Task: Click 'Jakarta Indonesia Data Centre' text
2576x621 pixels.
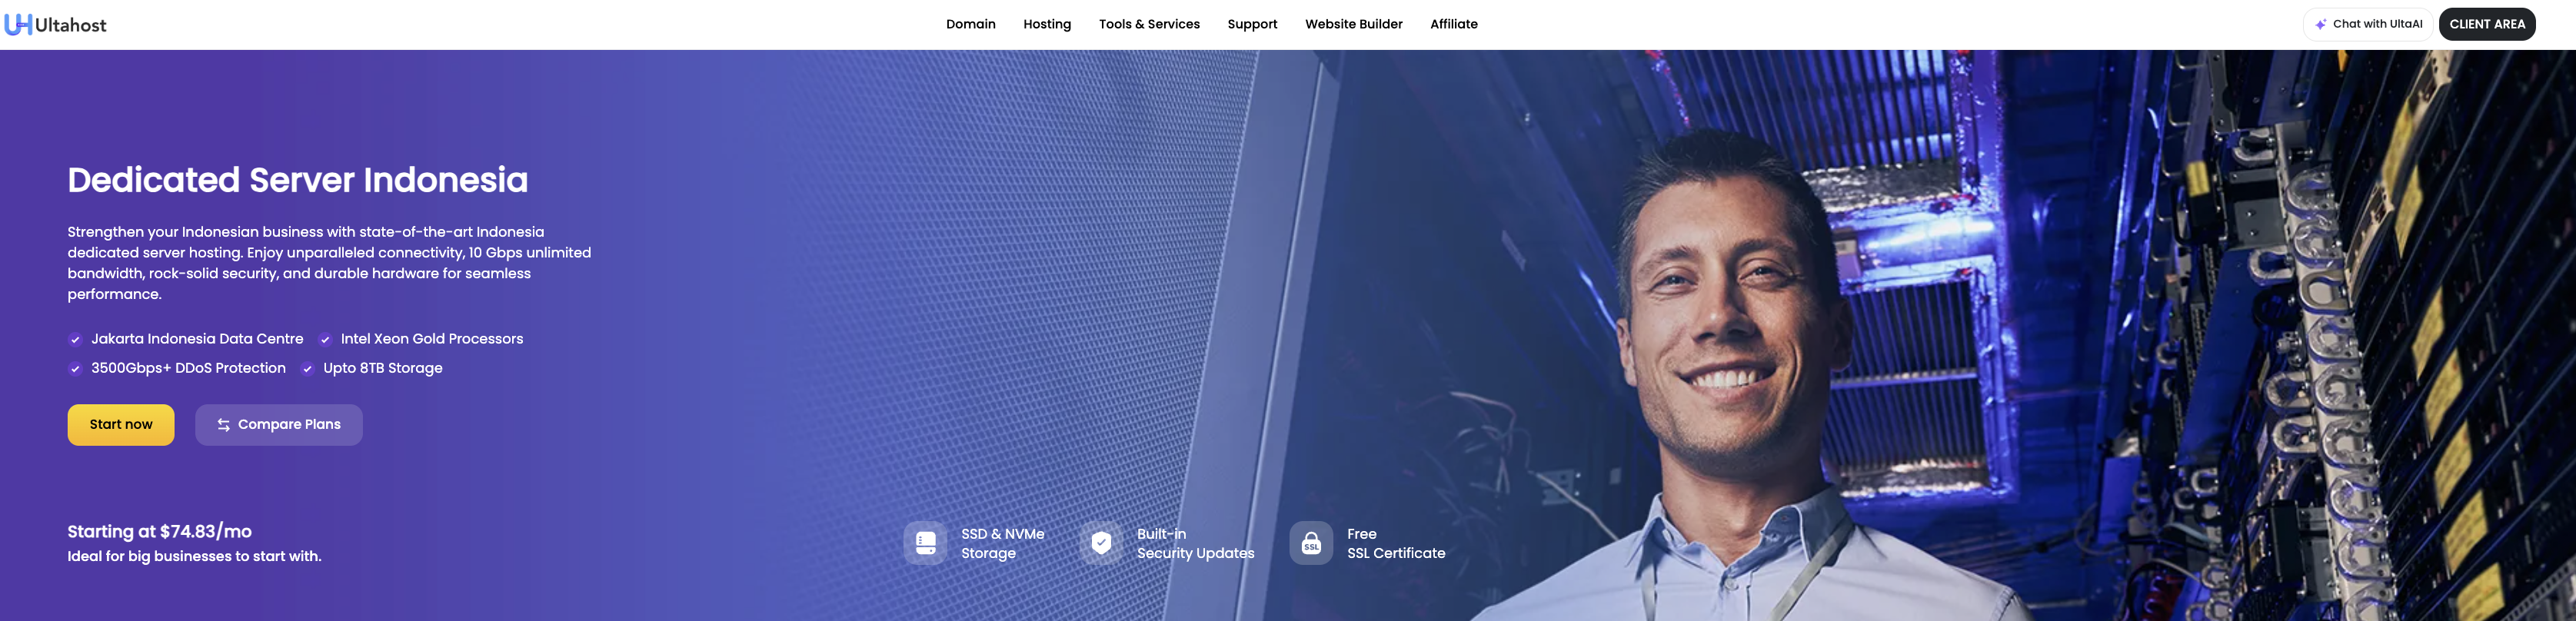Action: coord(197,339)
